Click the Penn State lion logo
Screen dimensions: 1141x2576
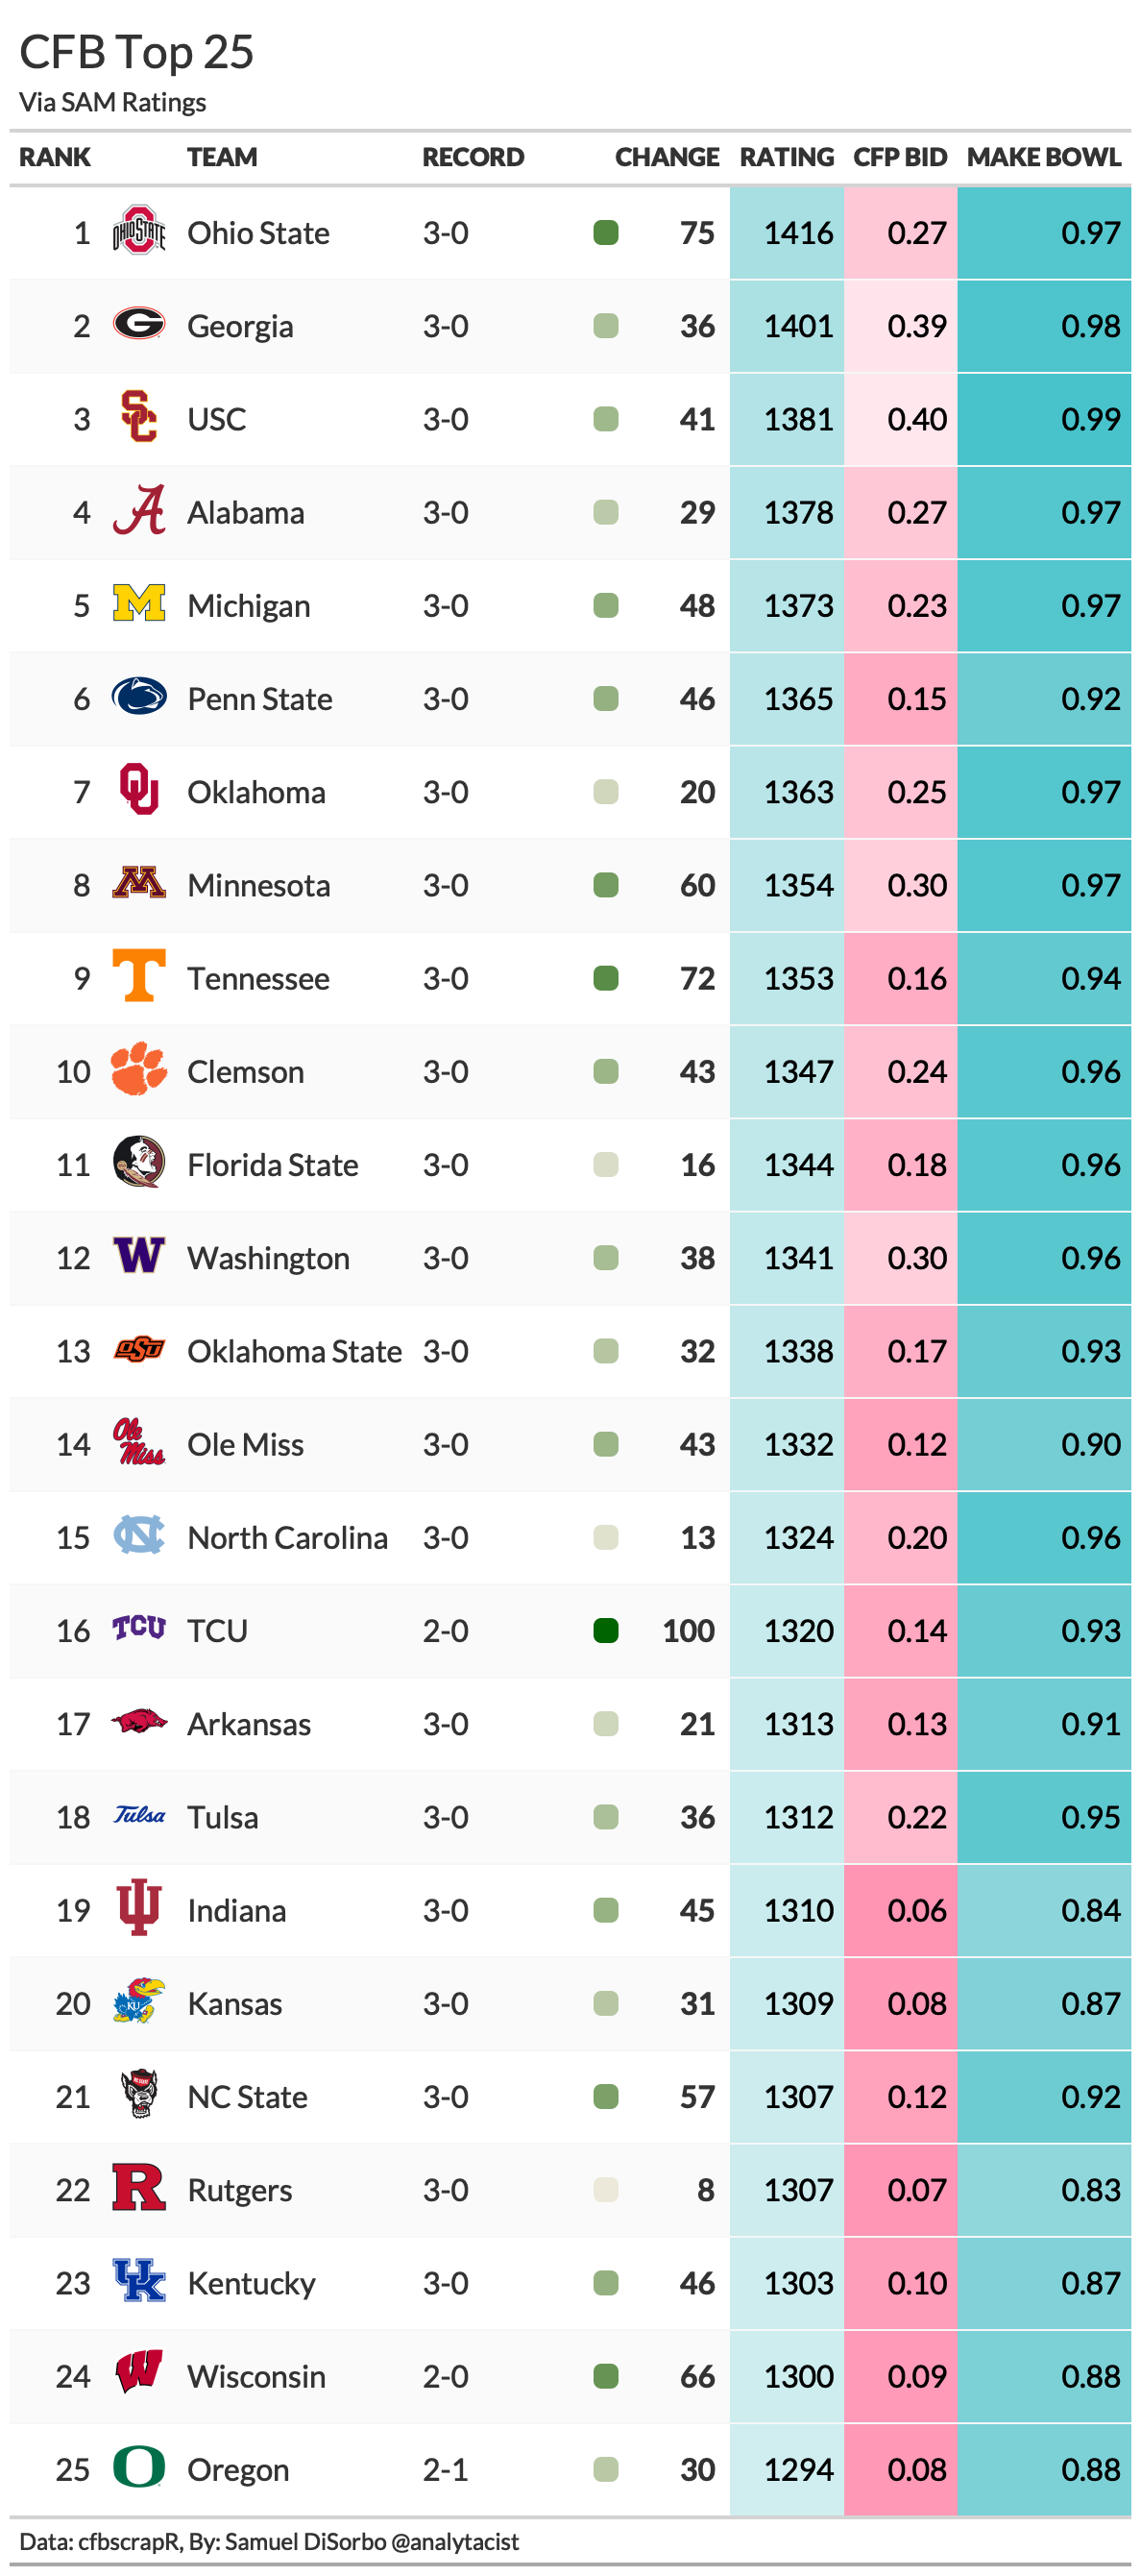click(138, 697)
